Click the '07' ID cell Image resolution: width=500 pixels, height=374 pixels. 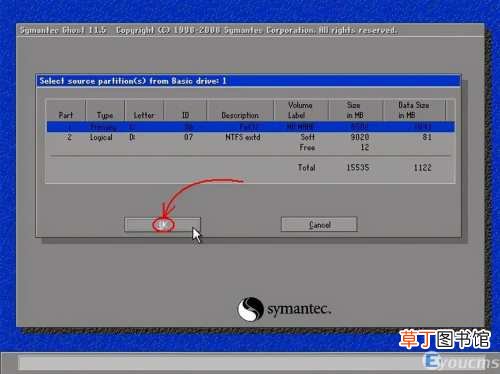188,137
